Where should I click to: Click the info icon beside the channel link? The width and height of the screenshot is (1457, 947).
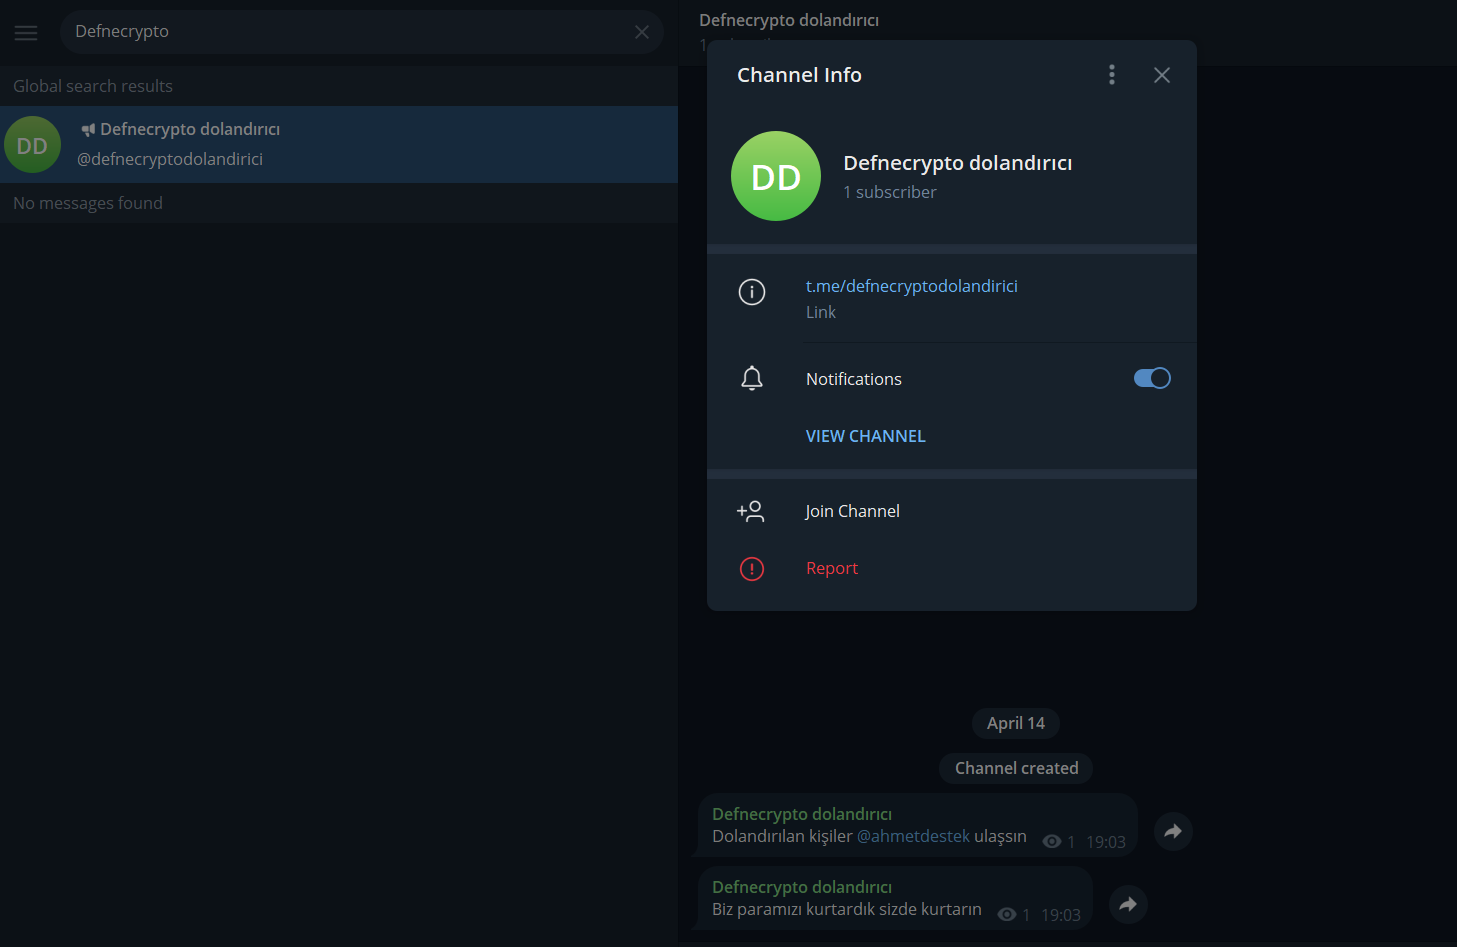pyautogui.click(x=752, y=292)
